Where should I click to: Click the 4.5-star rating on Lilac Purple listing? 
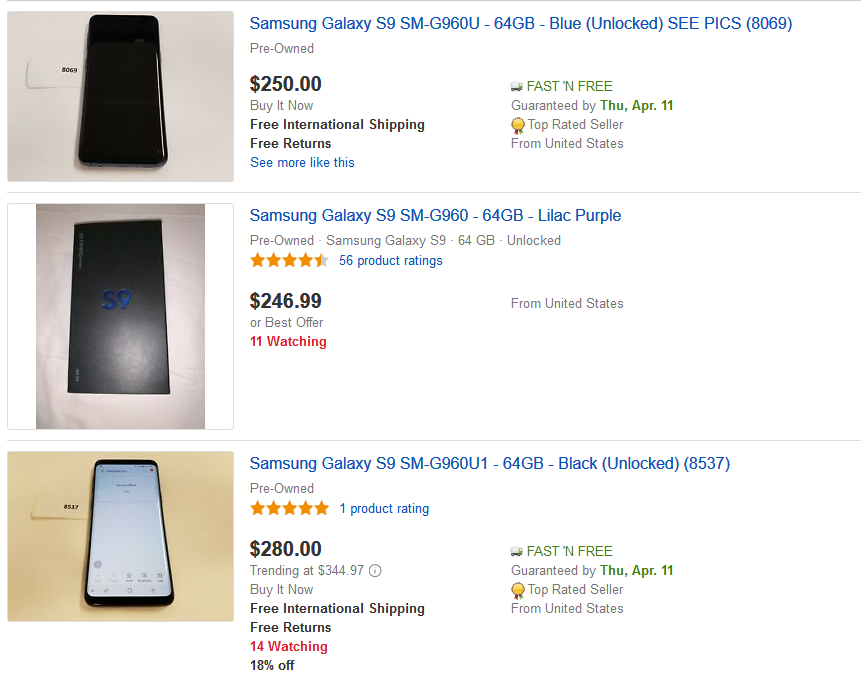[x=289, y=261]
